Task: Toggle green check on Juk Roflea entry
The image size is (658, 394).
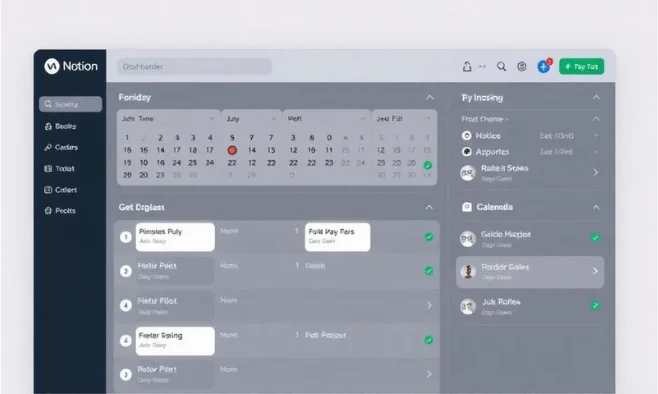Action: pos(595,305)
